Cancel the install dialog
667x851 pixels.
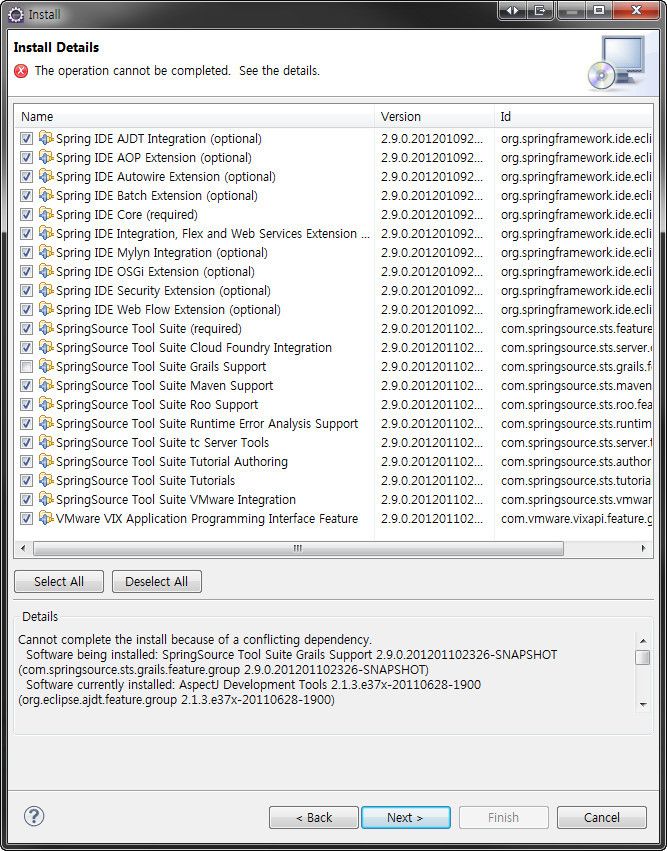tap(601, 817)
